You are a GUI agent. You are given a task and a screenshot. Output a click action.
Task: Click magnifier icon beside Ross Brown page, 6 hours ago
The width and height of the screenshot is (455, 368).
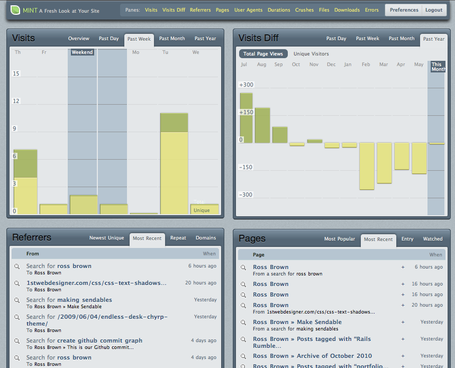(244, 268)
